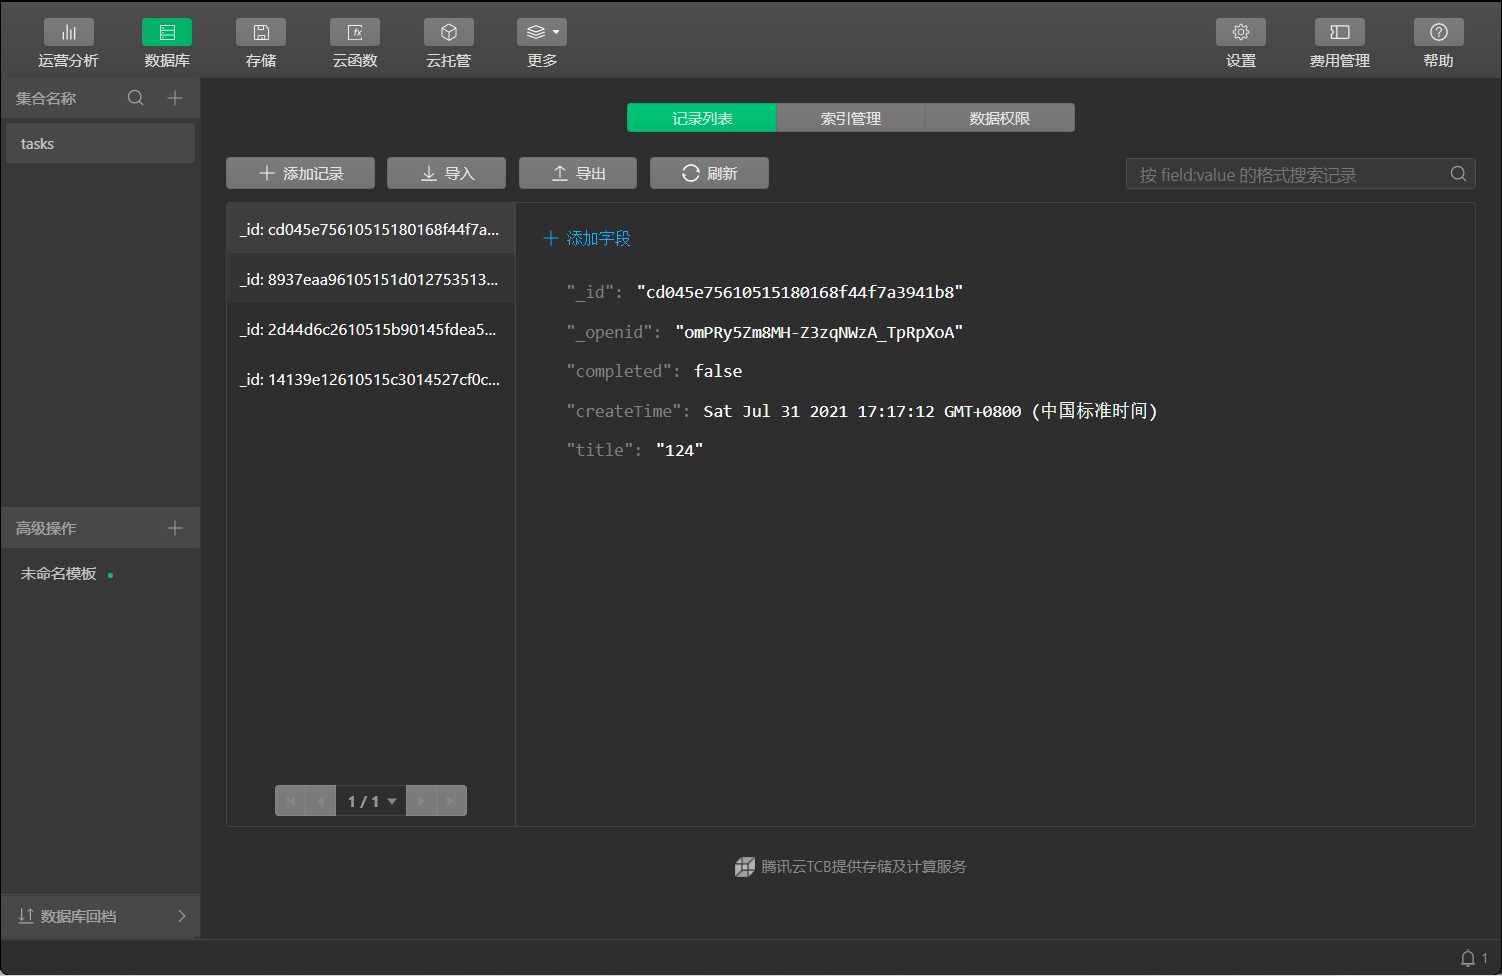Click the plus icon to add a collection
The width and height of the screenshot is (1502, 976).
pos(175,98)
